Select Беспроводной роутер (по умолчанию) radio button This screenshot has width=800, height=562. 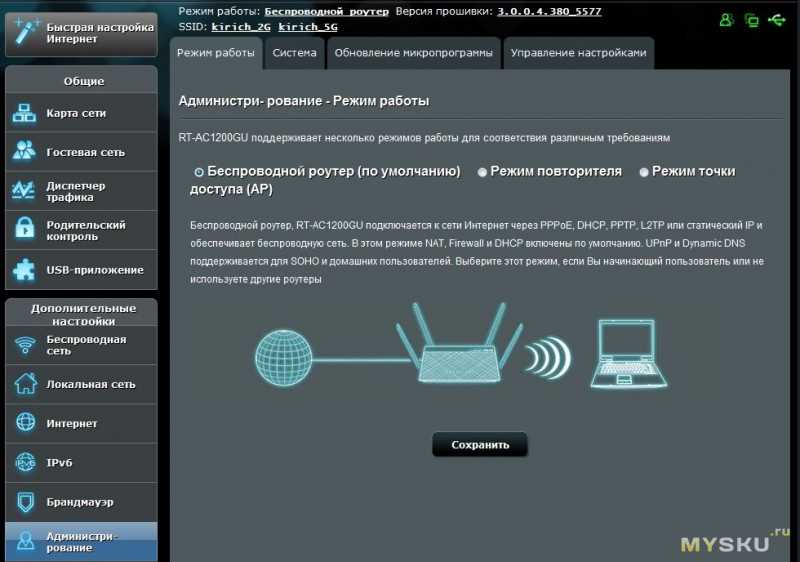tap(199, 172)
